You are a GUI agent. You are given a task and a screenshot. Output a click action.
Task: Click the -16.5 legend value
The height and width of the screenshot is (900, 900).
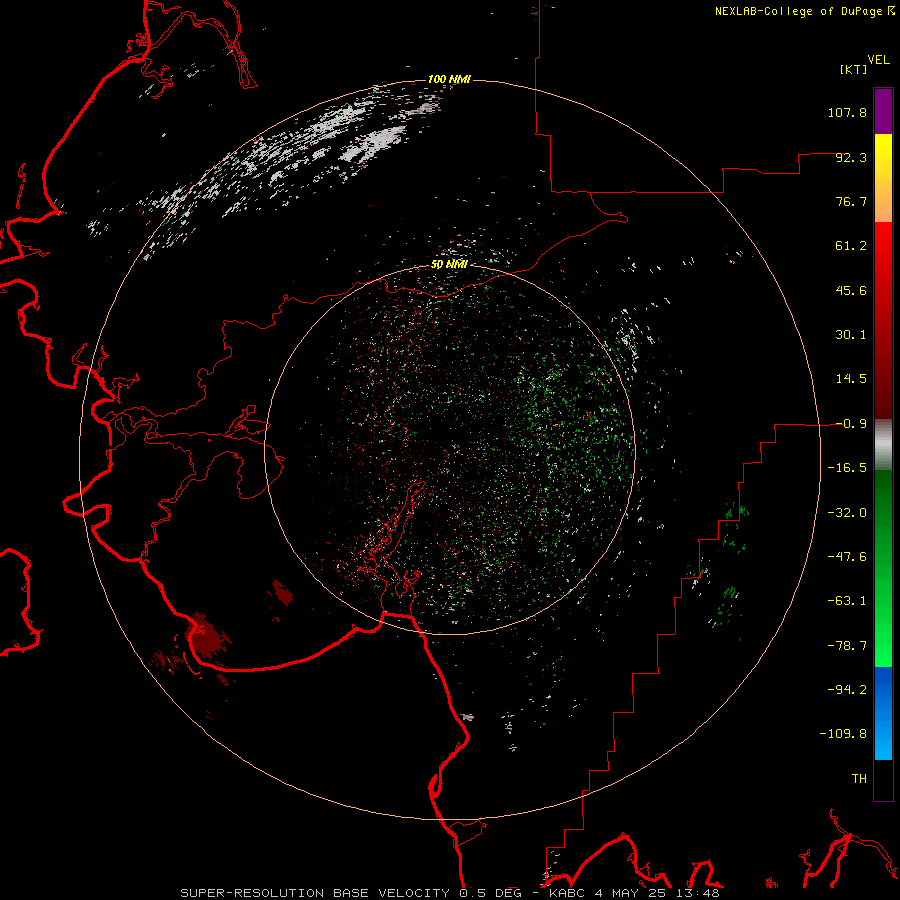tap(847, 468)
